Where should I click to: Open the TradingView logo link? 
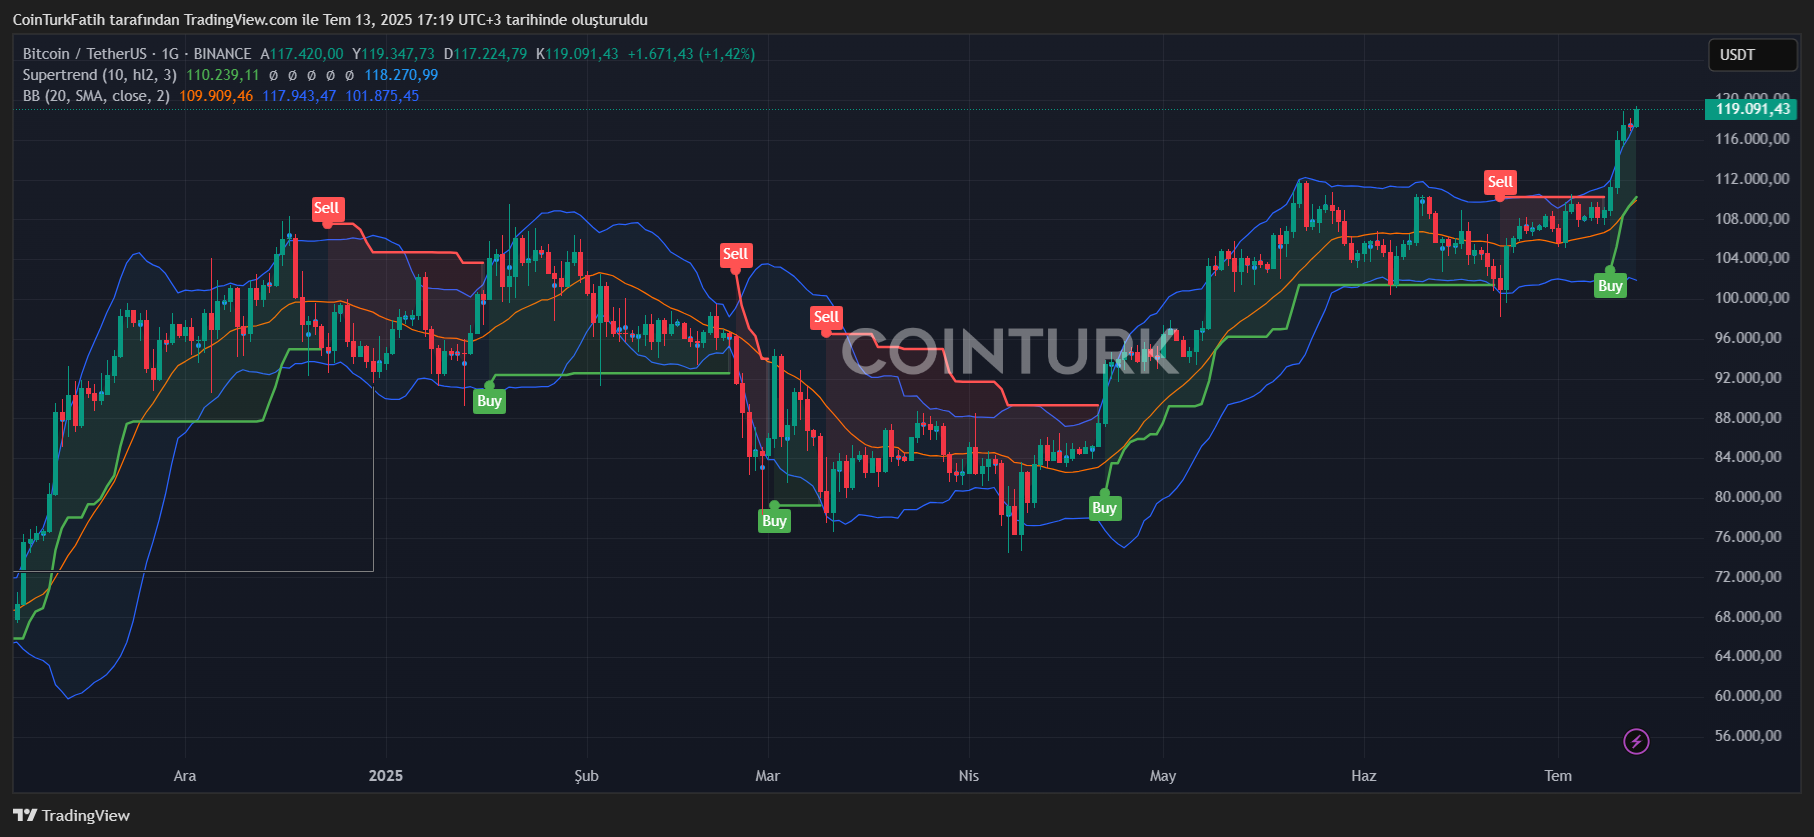coord(72,815)
